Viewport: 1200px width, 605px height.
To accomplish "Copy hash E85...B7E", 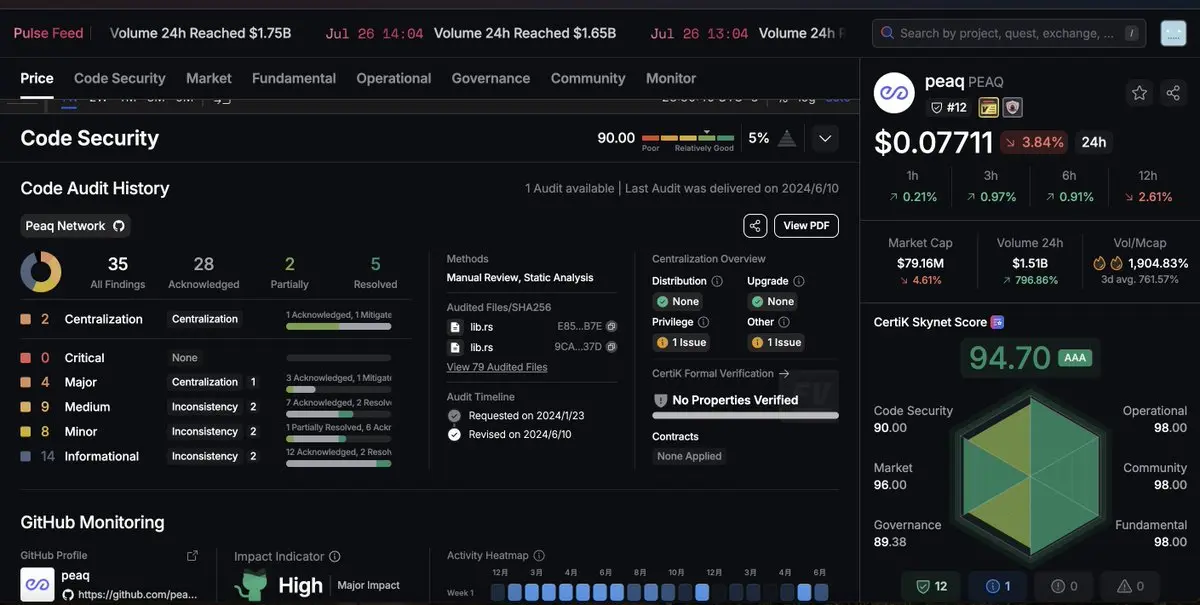I will pyautogui.click(x=611, y=326).
